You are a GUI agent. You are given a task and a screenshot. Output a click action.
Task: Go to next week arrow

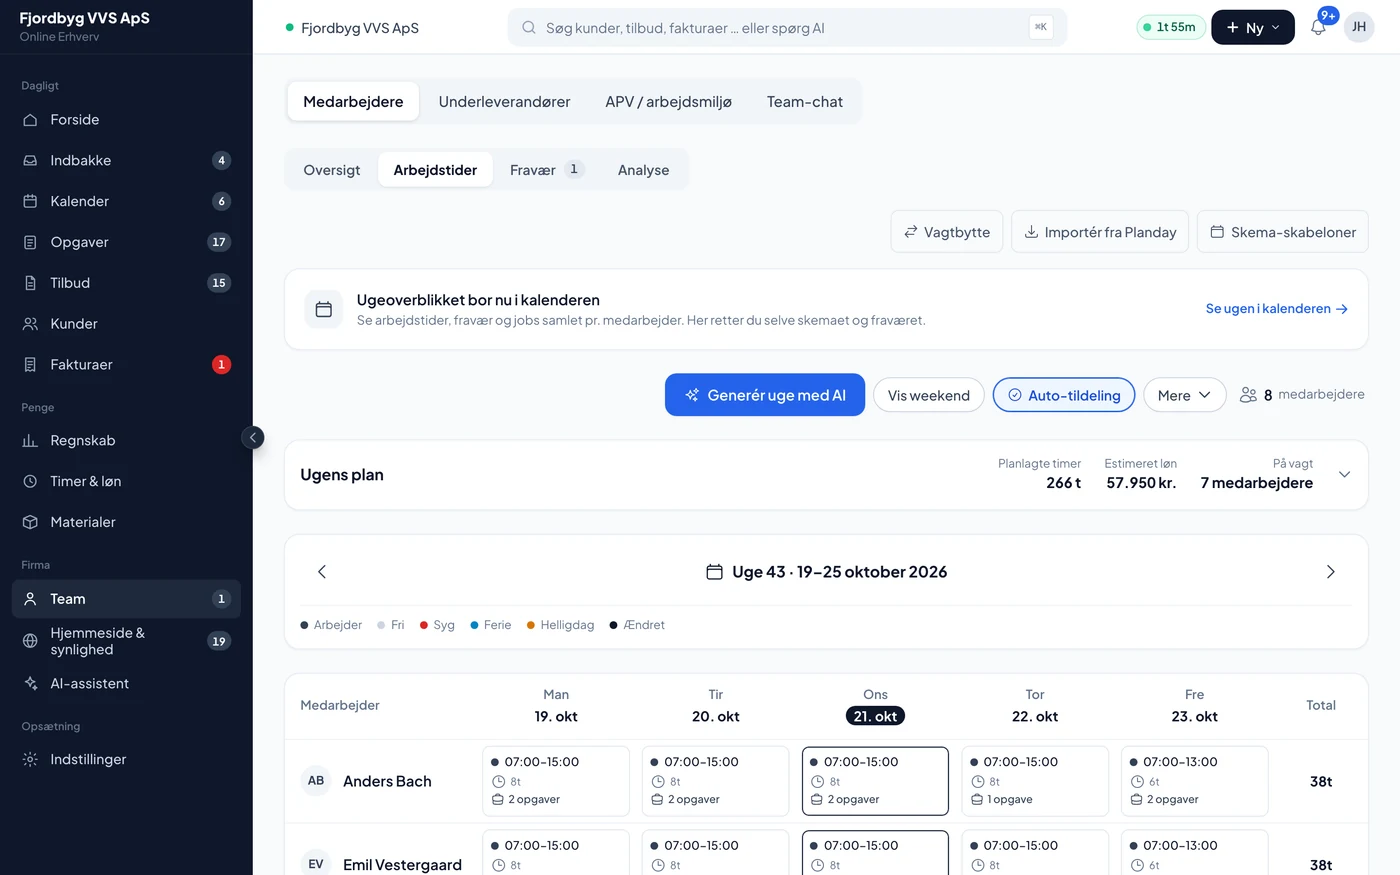click(x=1330, y=572)
